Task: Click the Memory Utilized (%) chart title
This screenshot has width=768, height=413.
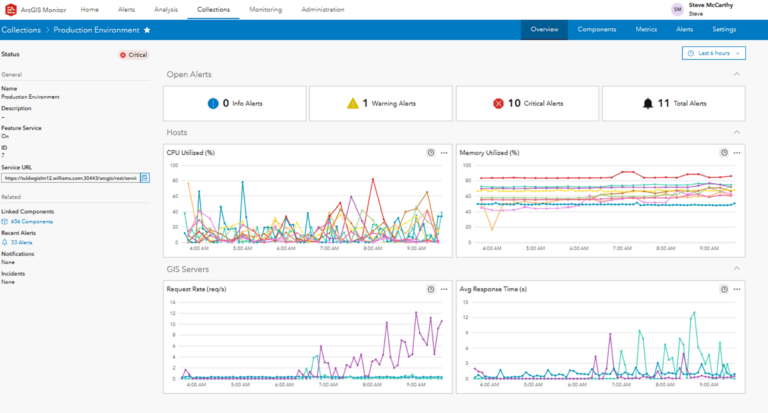Action: tap(489, 153)
